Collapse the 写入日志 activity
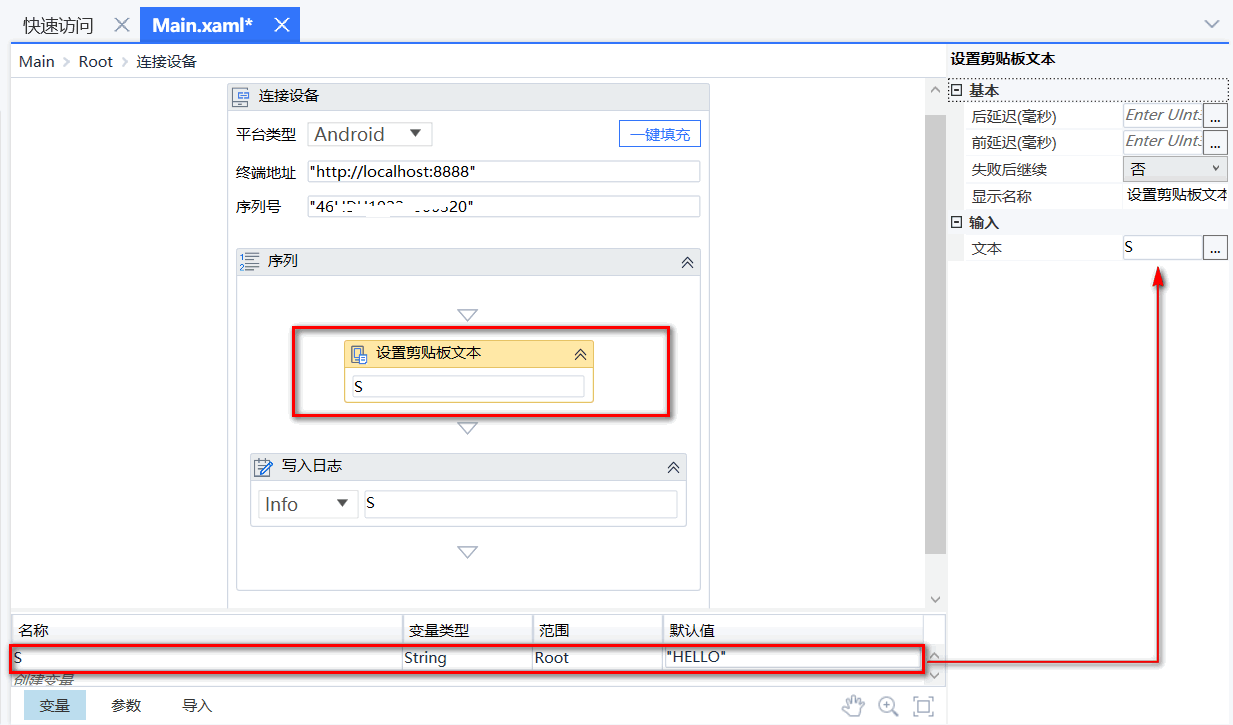1233x725 pixels. pos(673,467)
